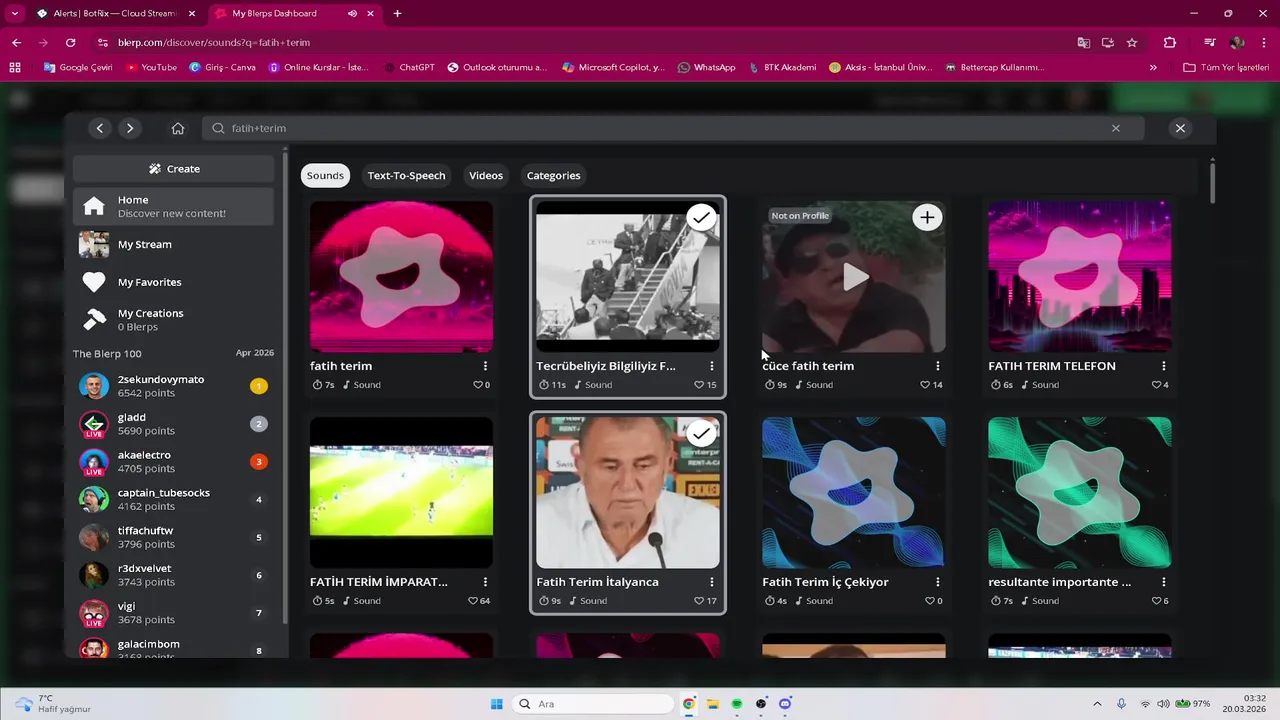Viewport: 1280px width, 720px height.
Task: Open My Stream in sidebar
Action: 173,244
